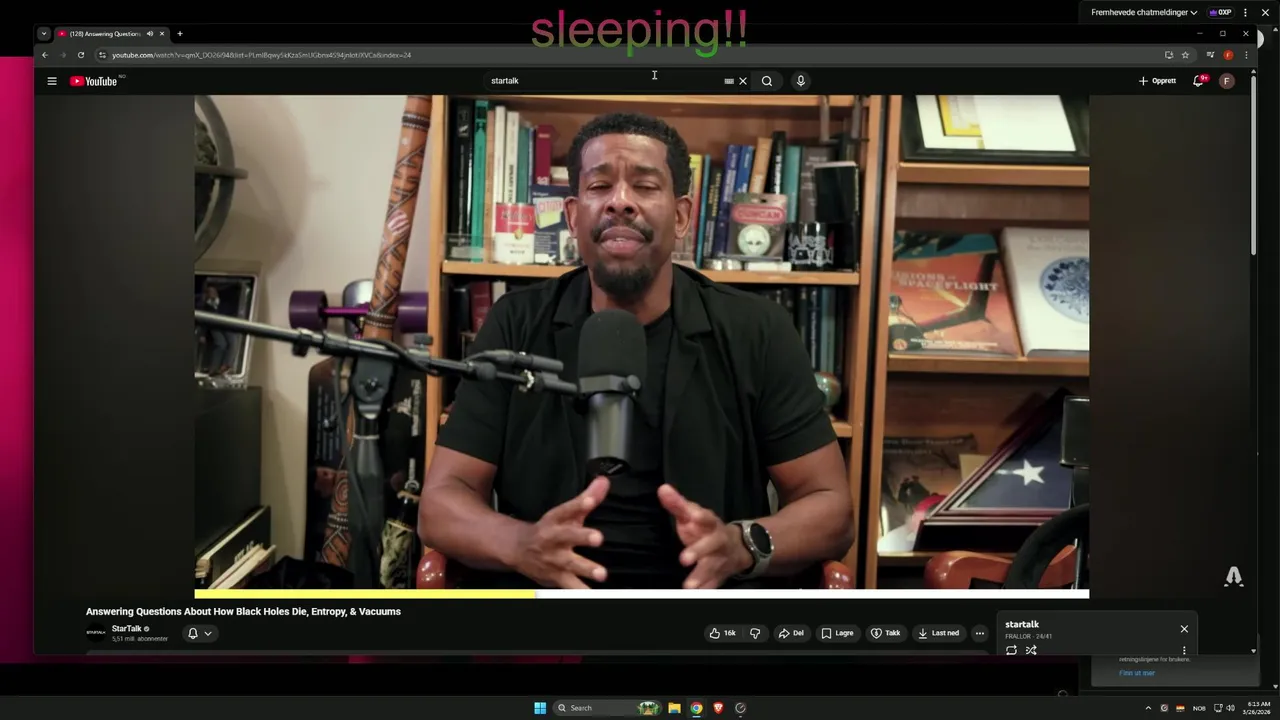The height and width of the screenshot is (720, 1280).
Task: Switch NOB keyboard language in tray
Action: point(1199,708)
